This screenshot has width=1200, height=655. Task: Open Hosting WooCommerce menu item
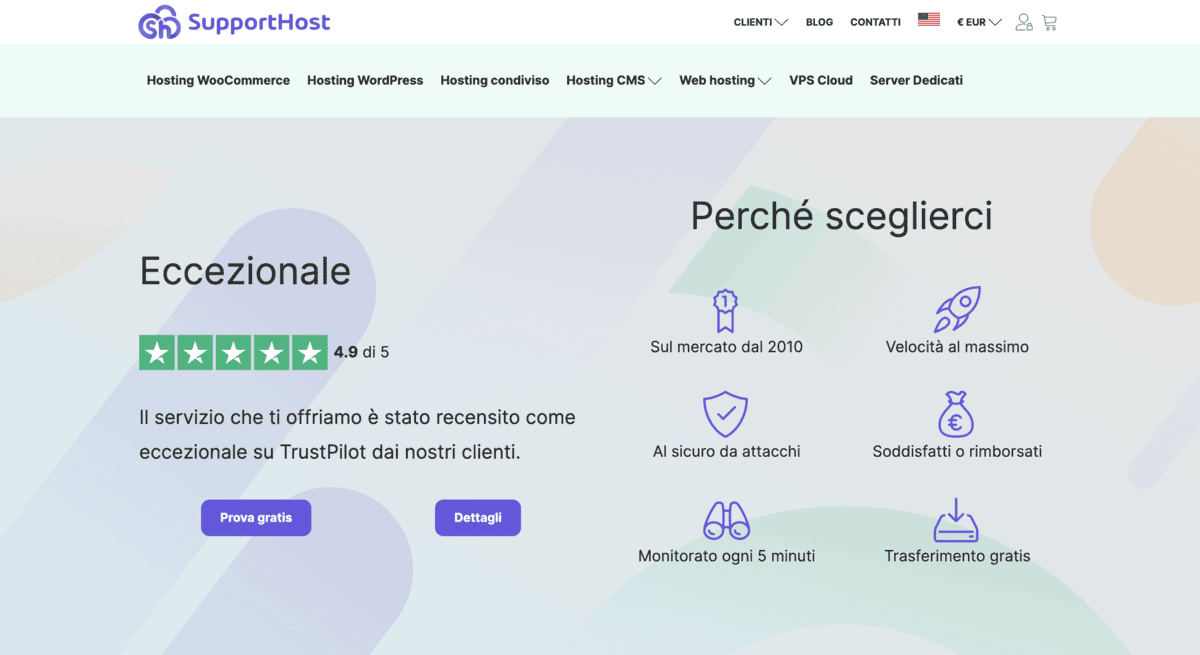pyautogui.click(x=218, y=81)
